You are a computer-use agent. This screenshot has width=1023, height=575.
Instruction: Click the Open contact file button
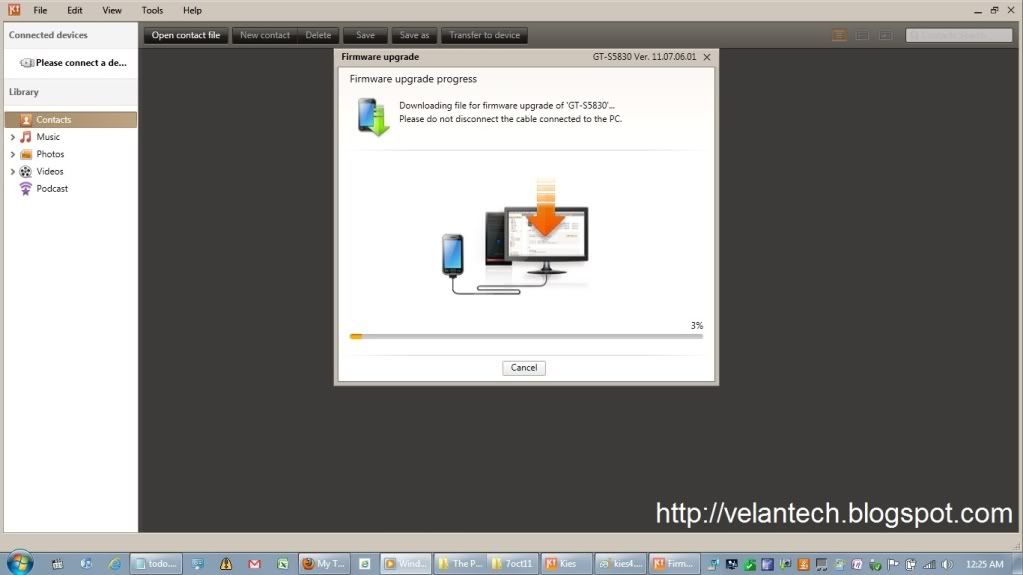click(186, 35)
